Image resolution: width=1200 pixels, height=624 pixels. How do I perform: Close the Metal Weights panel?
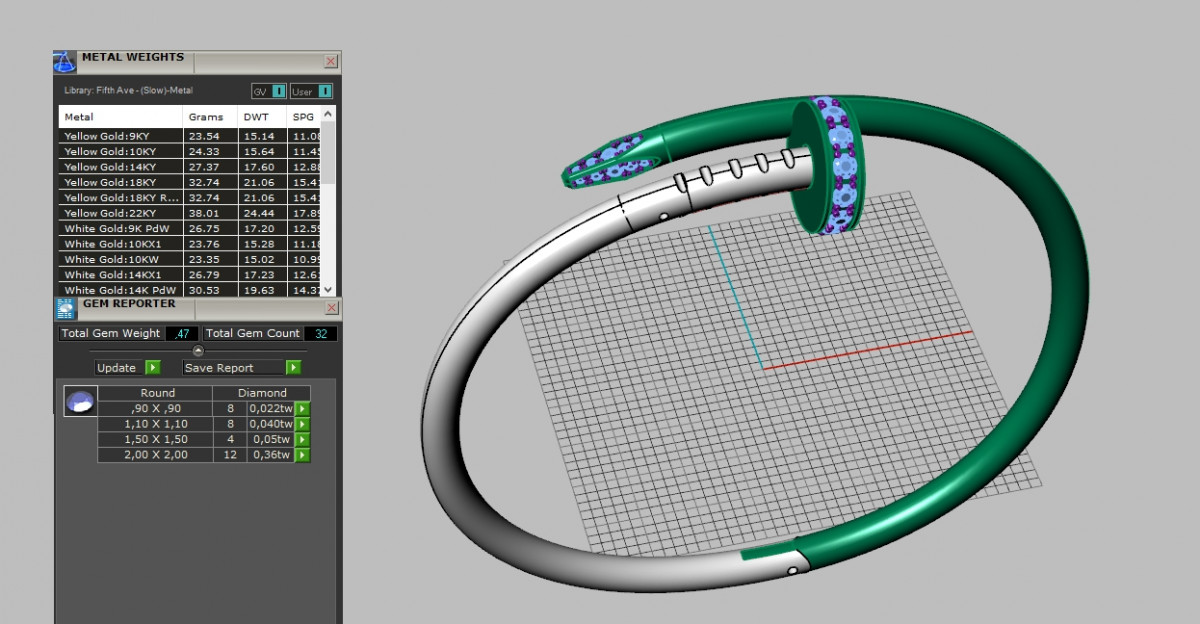point(331,62)
